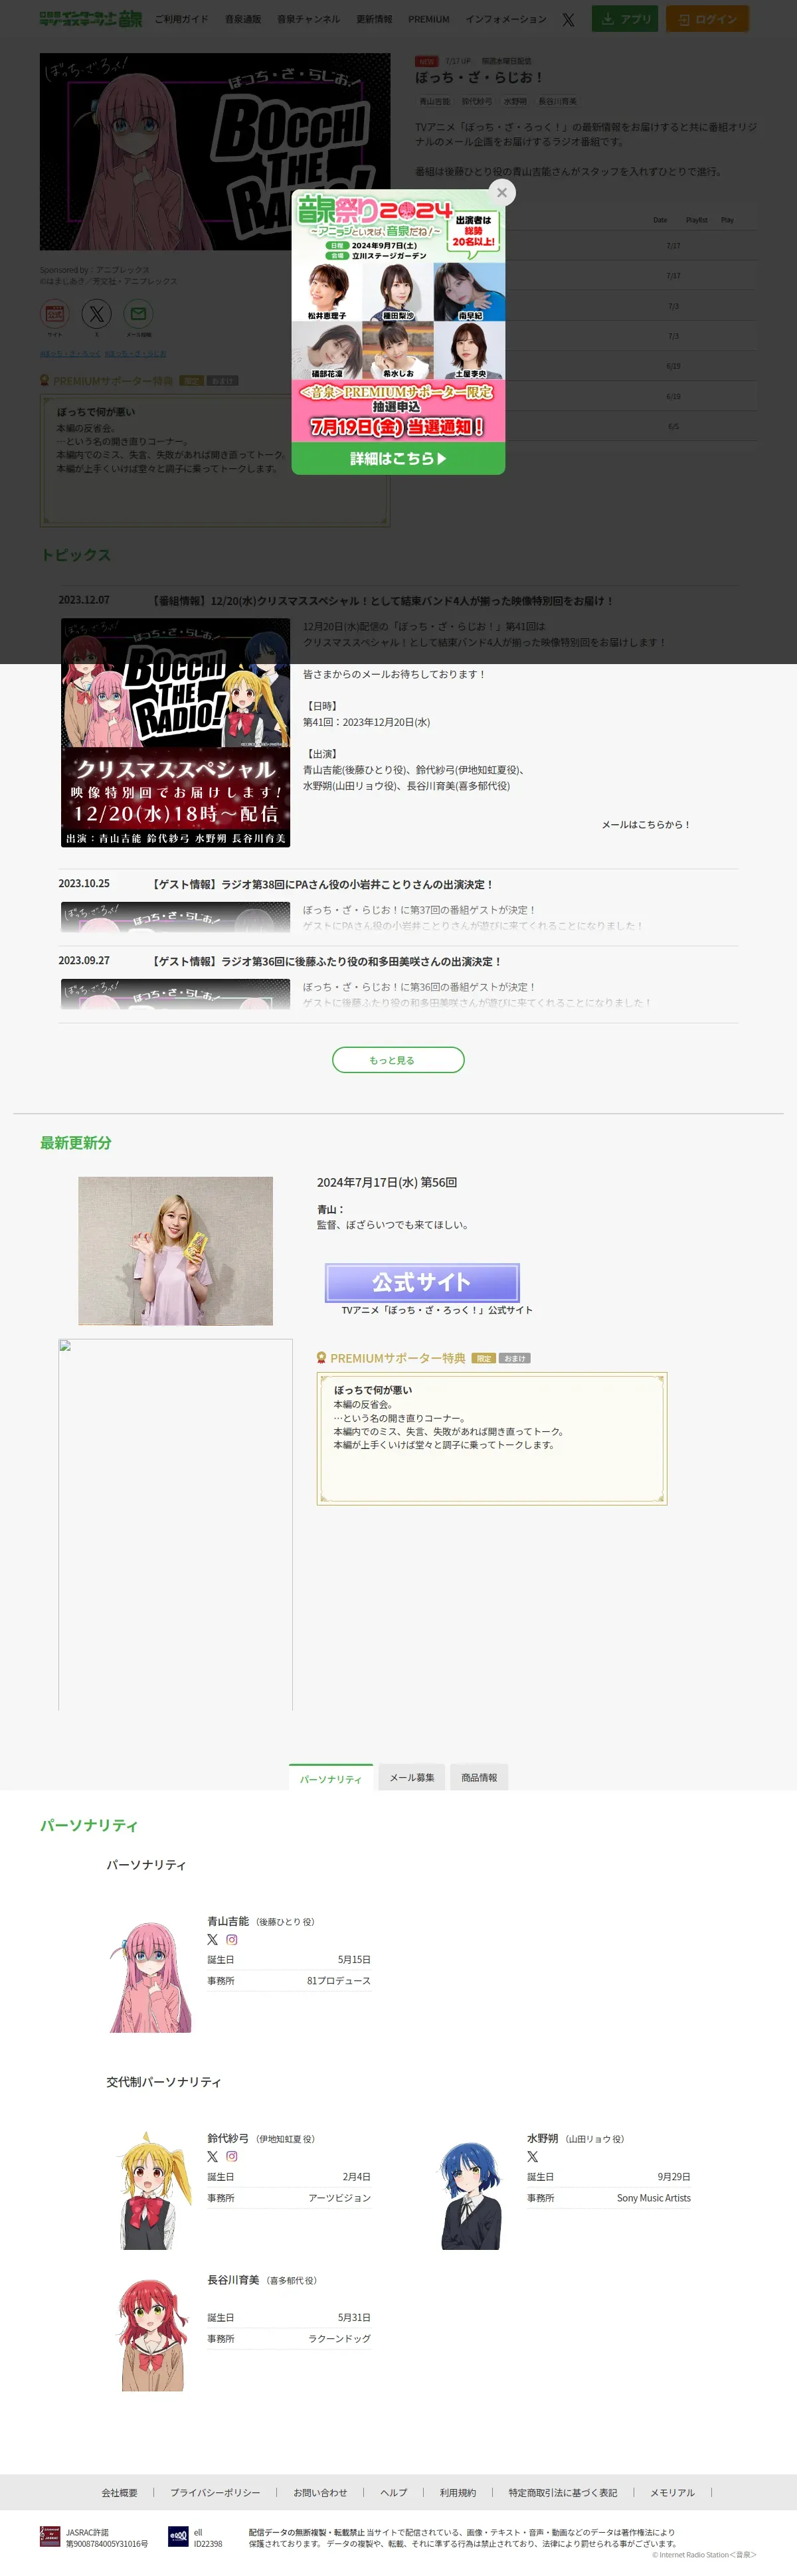The height and width of the screenshot is (2576, 797).
Task: Click the ell ID22398 badge icon
Action: pyautogui.click(x=178, y=2536)
